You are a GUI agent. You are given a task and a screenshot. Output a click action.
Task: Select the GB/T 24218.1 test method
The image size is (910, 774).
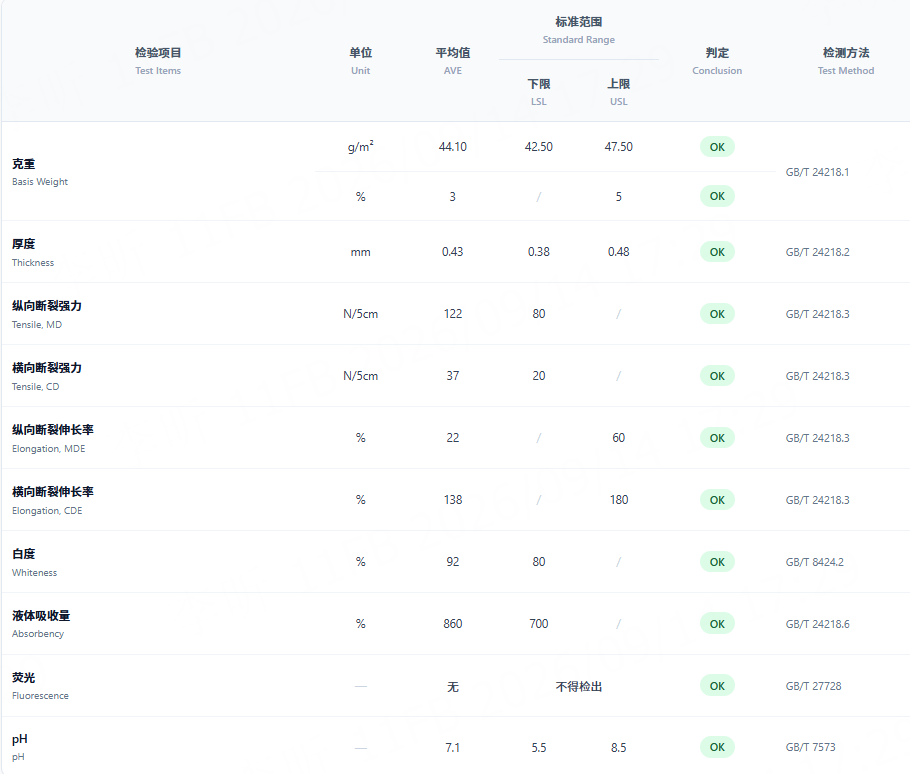(x=817, y=172)
